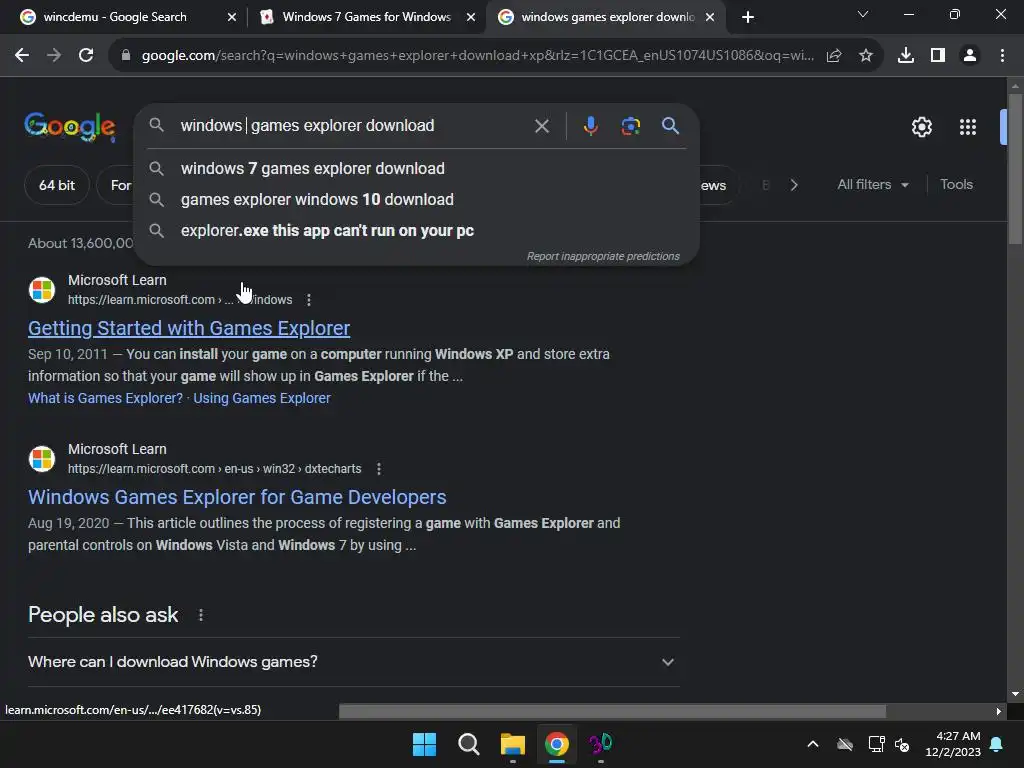Toggle Chrome side panel
Image resolution: width=1024 pixels, height=768 pixels.
pos(938,56)
